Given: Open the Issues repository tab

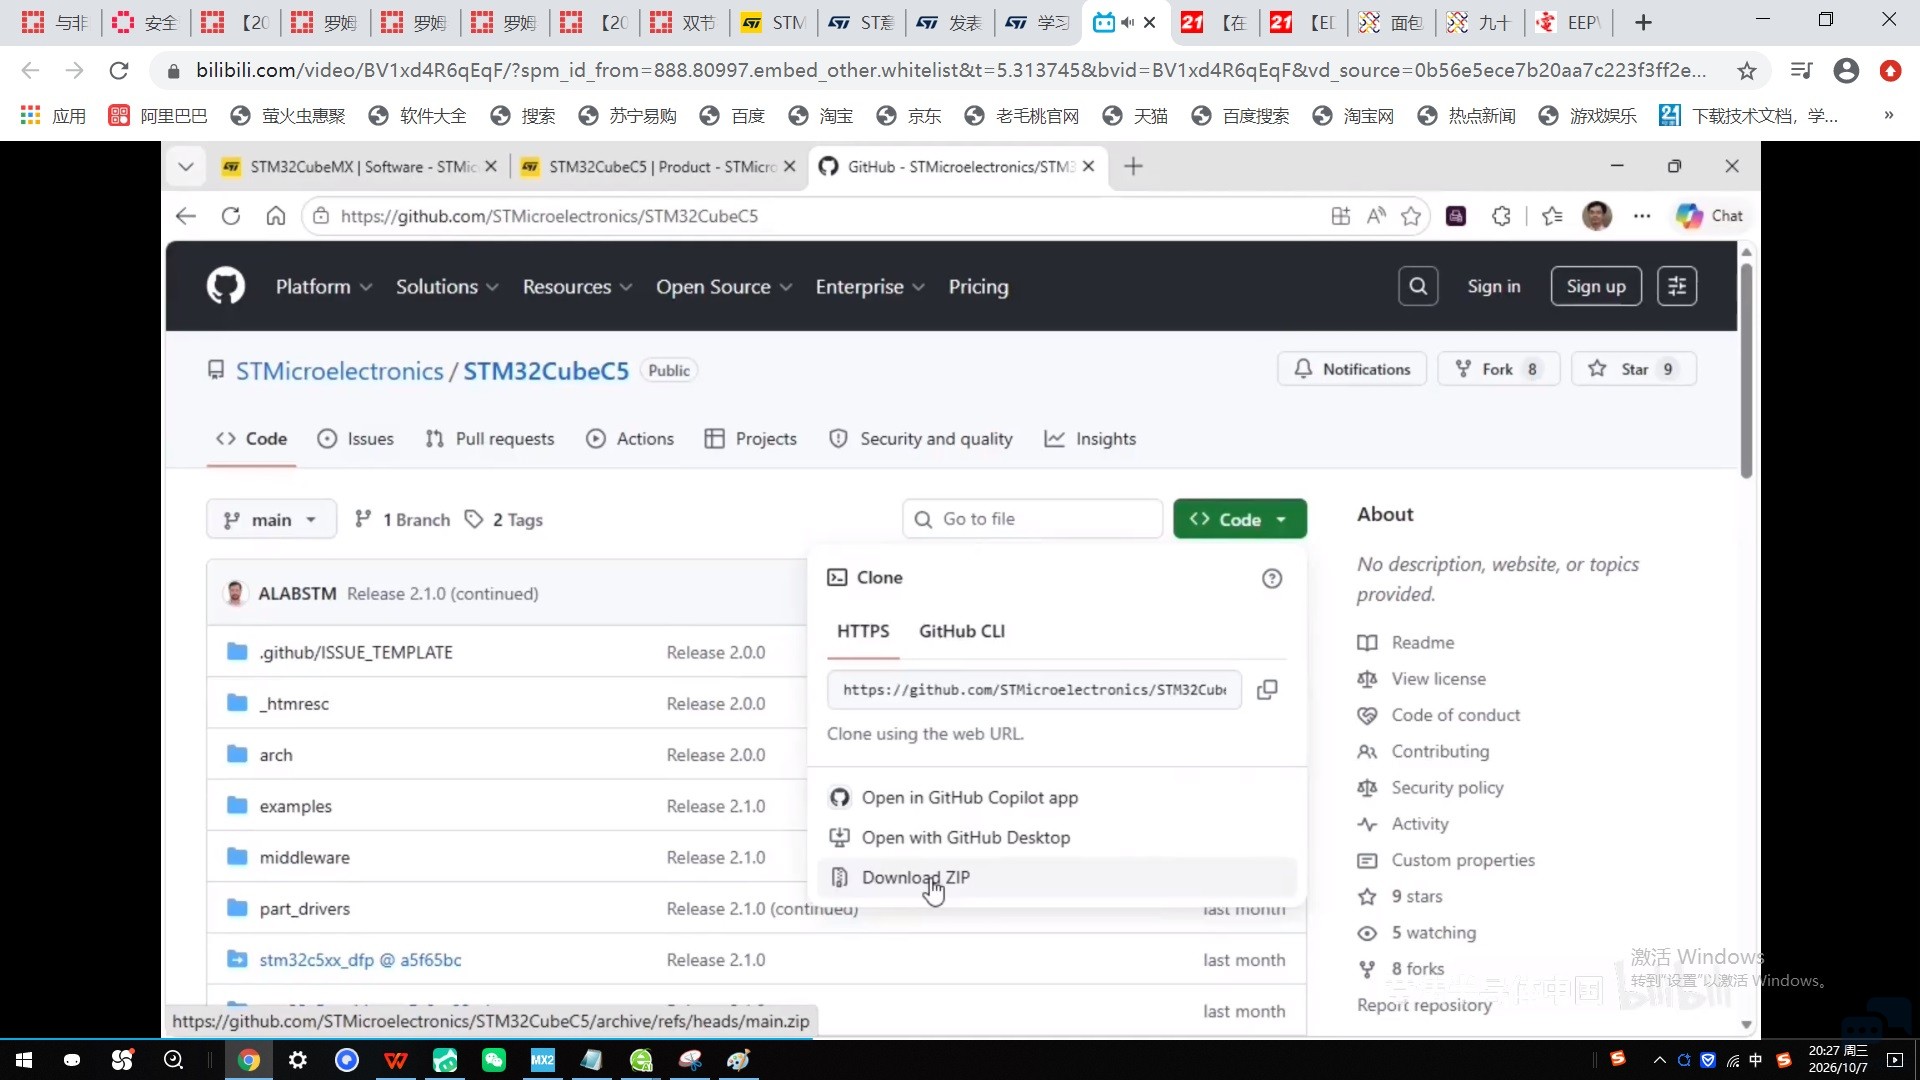Looking at the screenshot, I should 355,439.
